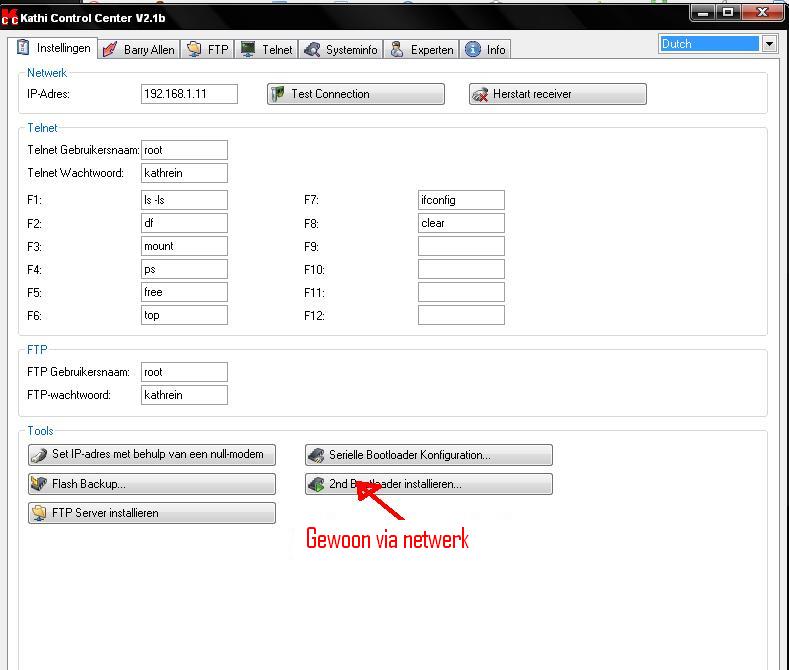
Task: Click the F2 field containing df
Action: click(184, 223)
